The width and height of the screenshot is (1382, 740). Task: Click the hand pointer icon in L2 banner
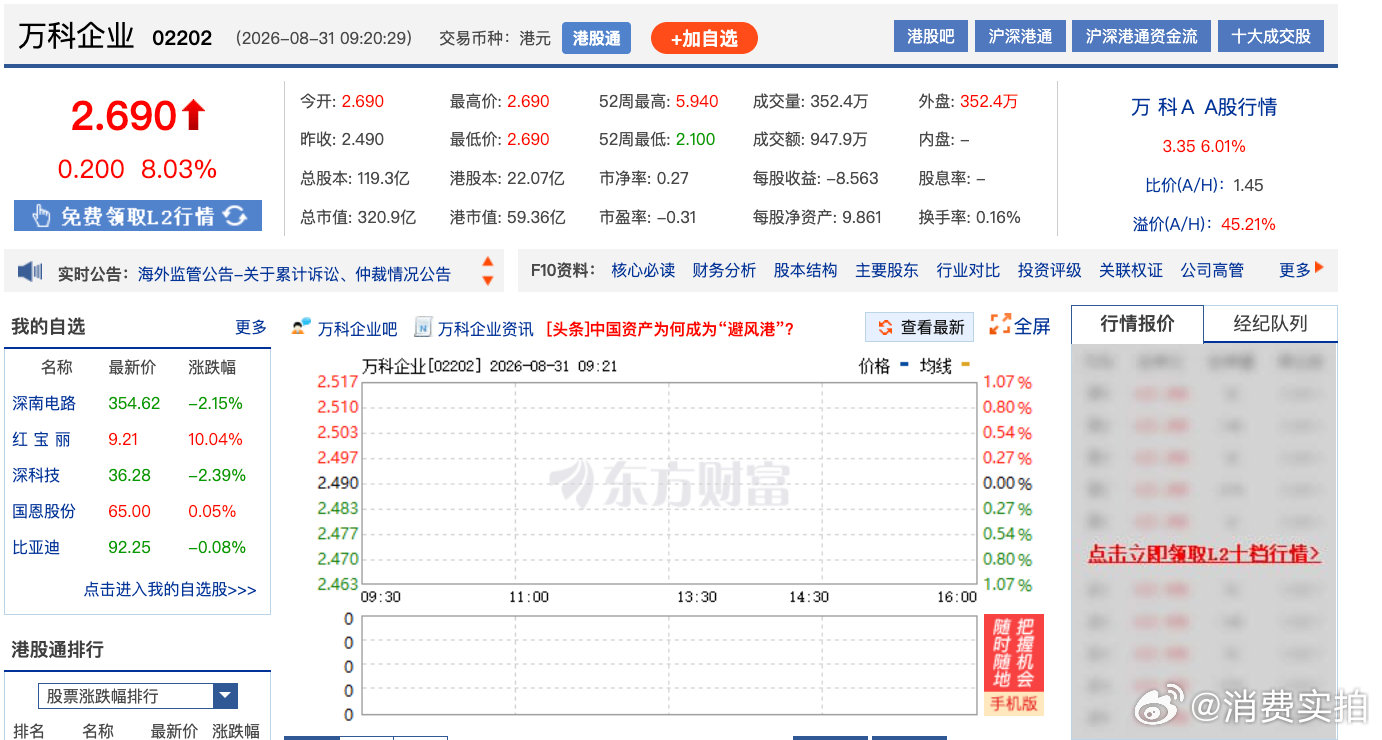[x=41, y=216]
